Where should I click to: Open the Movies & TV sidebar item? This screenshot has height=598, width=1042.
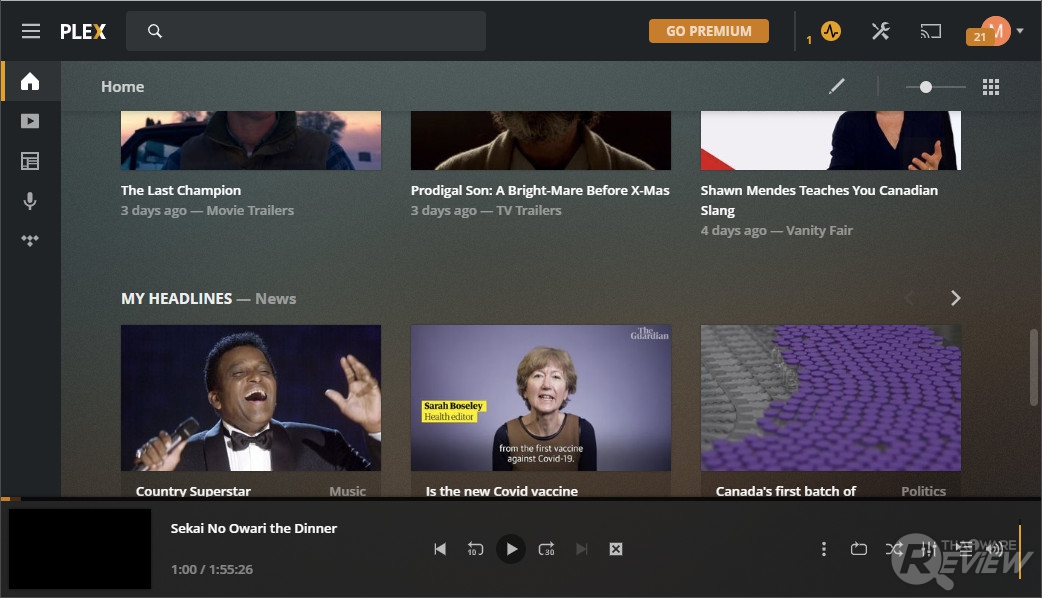point(30,121)
